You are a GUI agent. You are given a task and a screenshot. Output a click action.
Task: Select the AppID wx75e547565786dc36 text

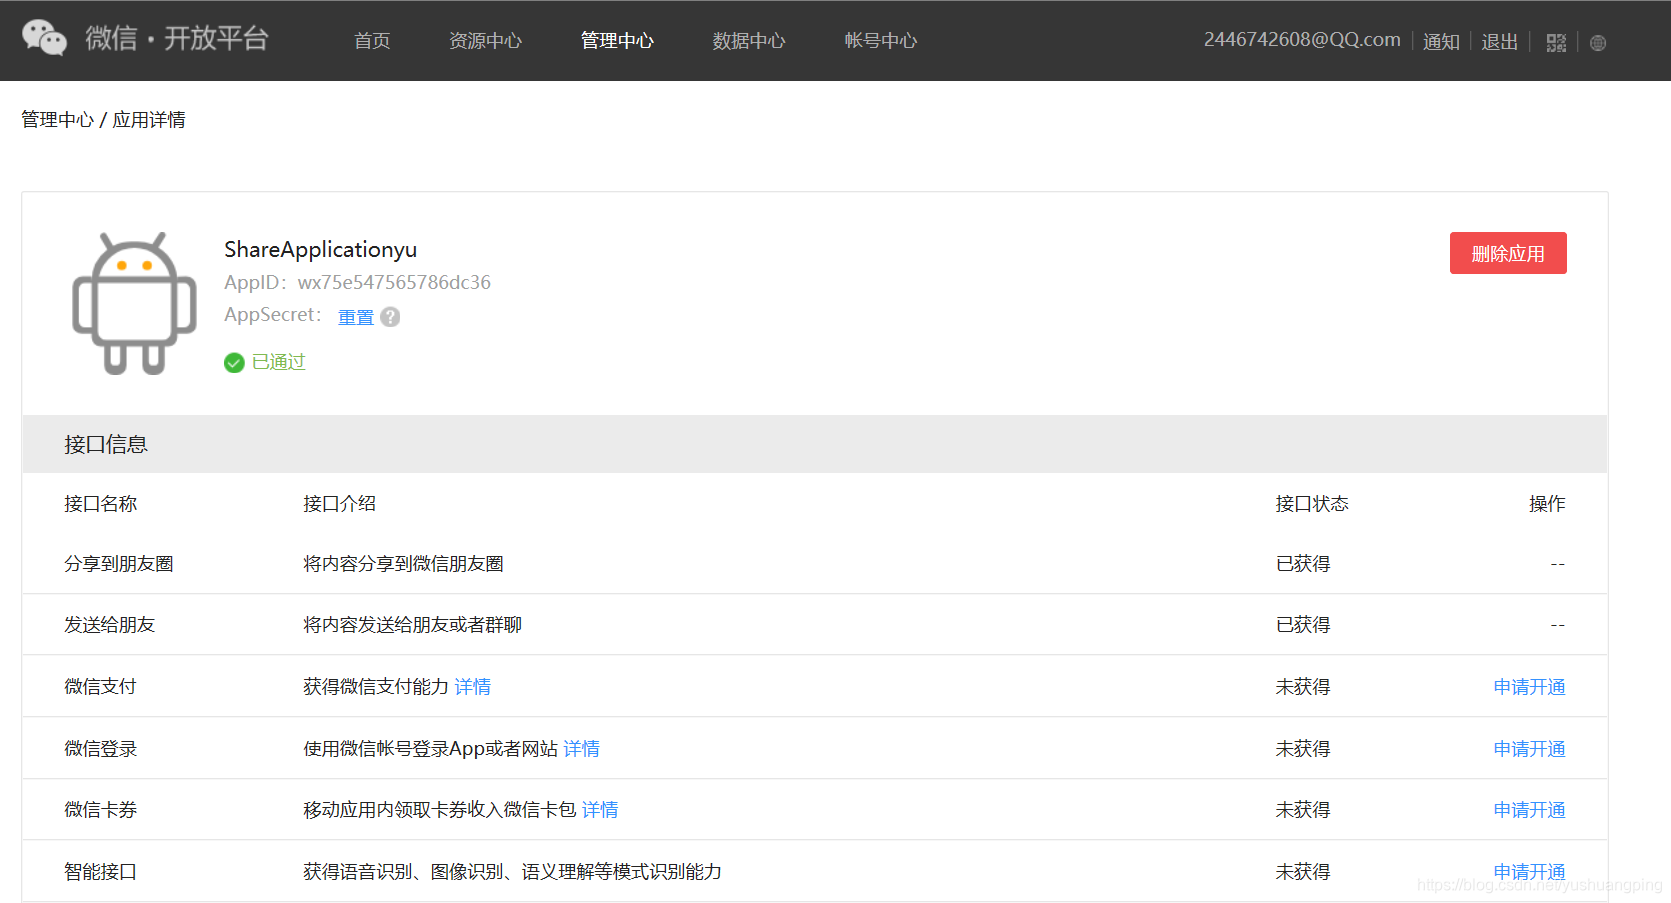[394, 283]
